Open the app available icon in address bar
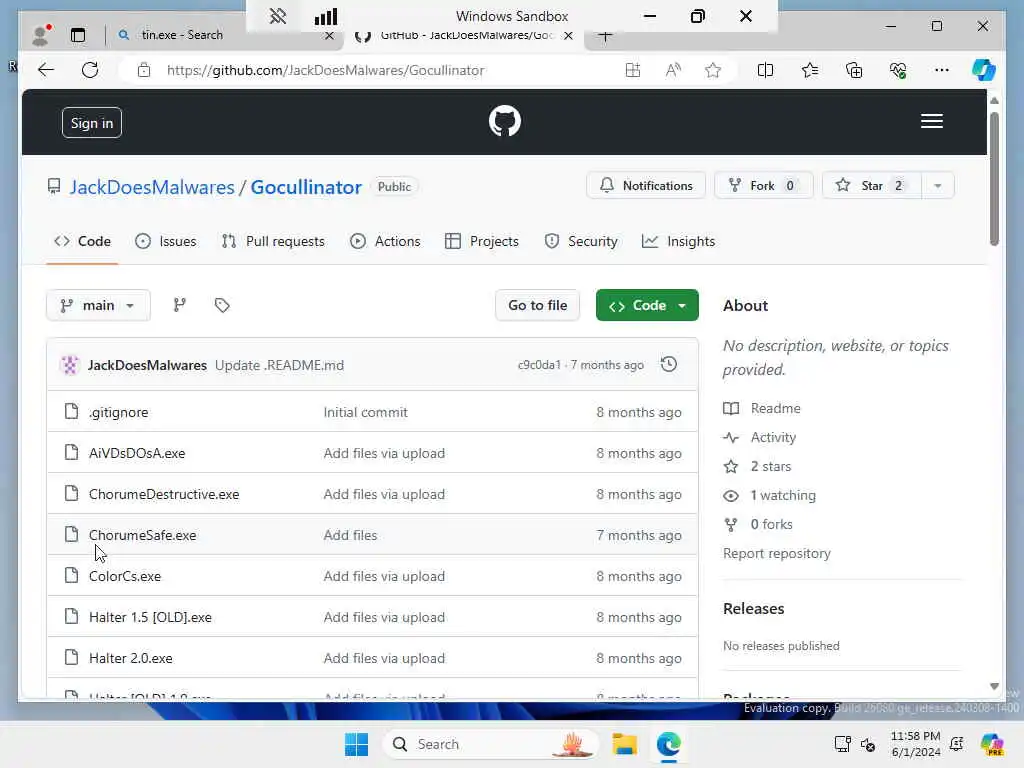This screenshot has width=1024, height=768. 633,70
